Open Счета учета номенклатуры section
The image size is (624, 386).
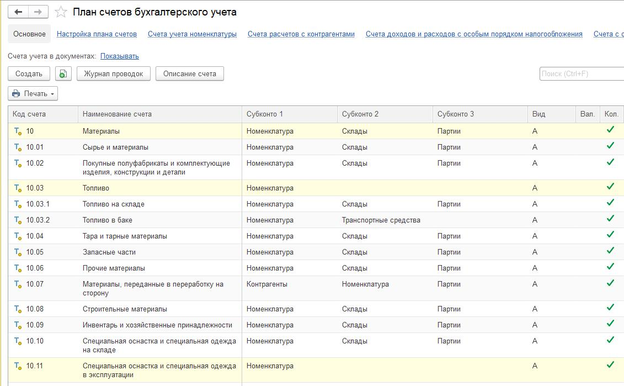coord(192,34)
